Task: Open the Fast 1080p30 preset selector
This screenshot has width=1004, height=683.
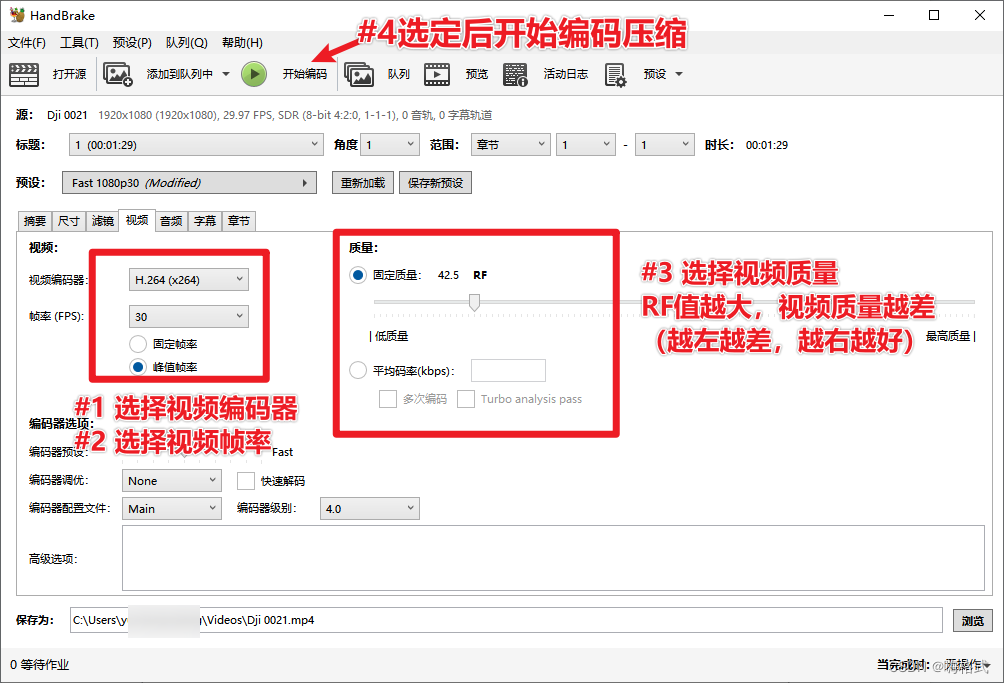Action: [189, 182]
